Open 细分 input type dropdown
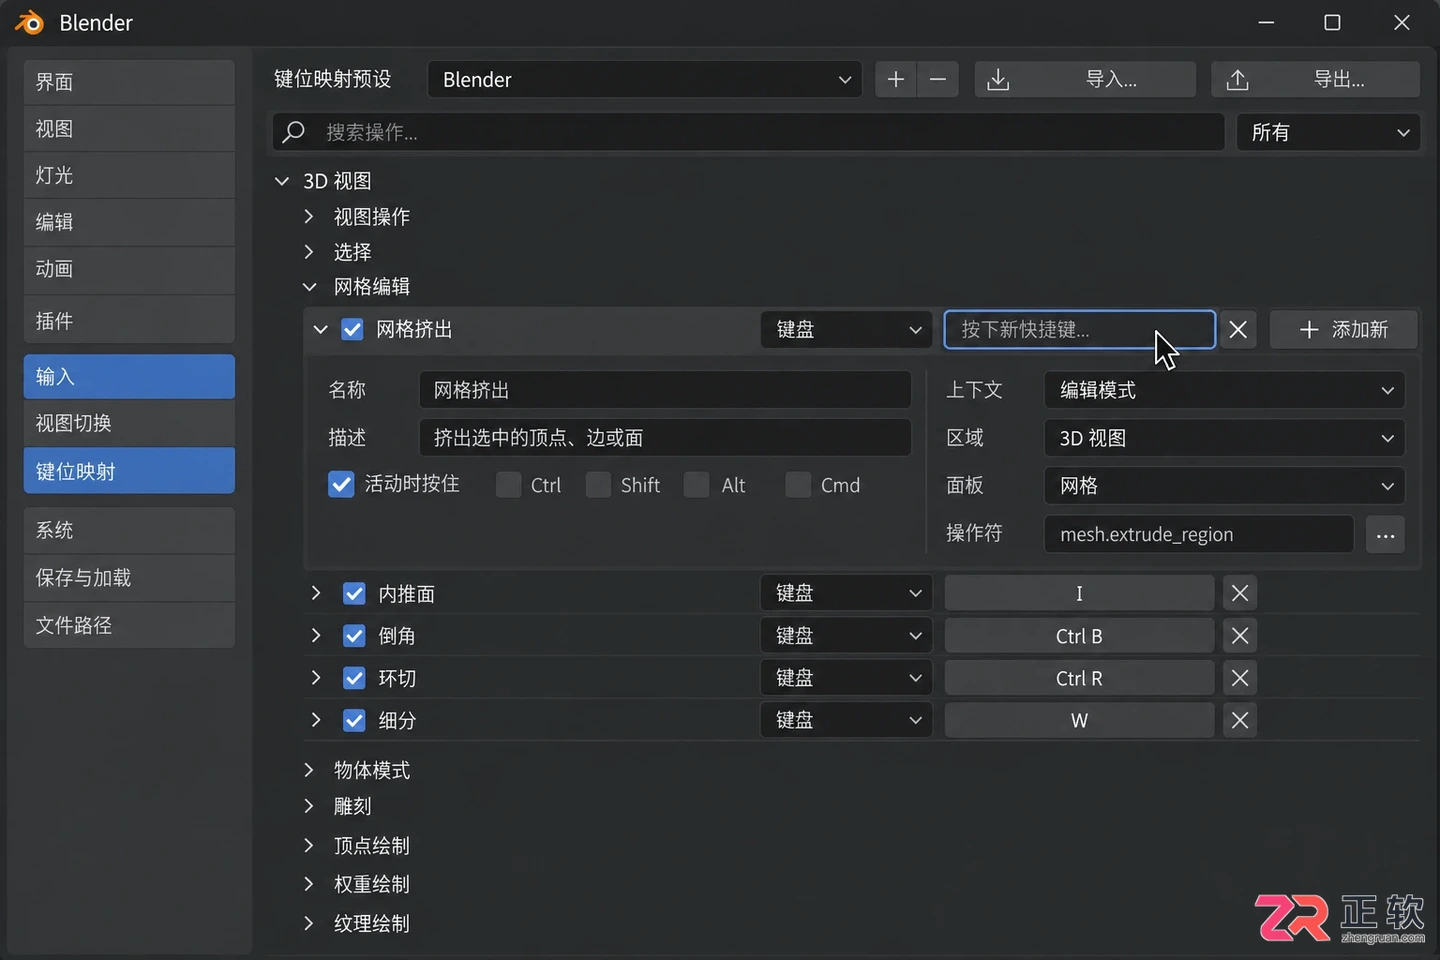1440x960 pixels. (x=847, y=720)
